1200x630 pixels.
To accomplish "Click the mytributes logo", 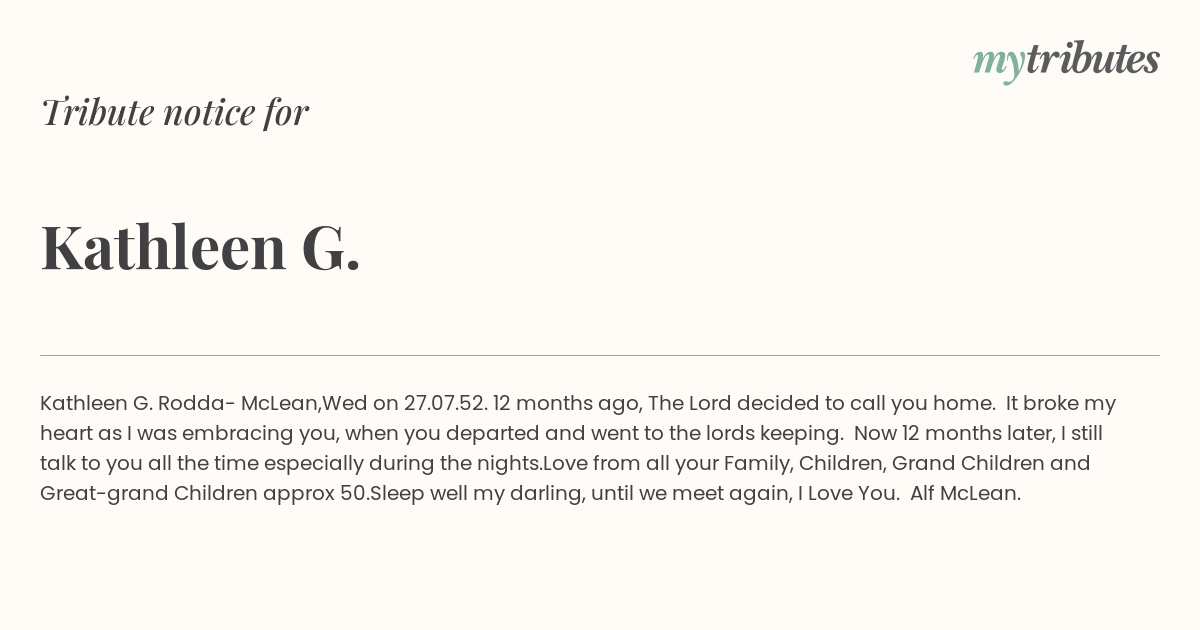I will (1066, 61).
